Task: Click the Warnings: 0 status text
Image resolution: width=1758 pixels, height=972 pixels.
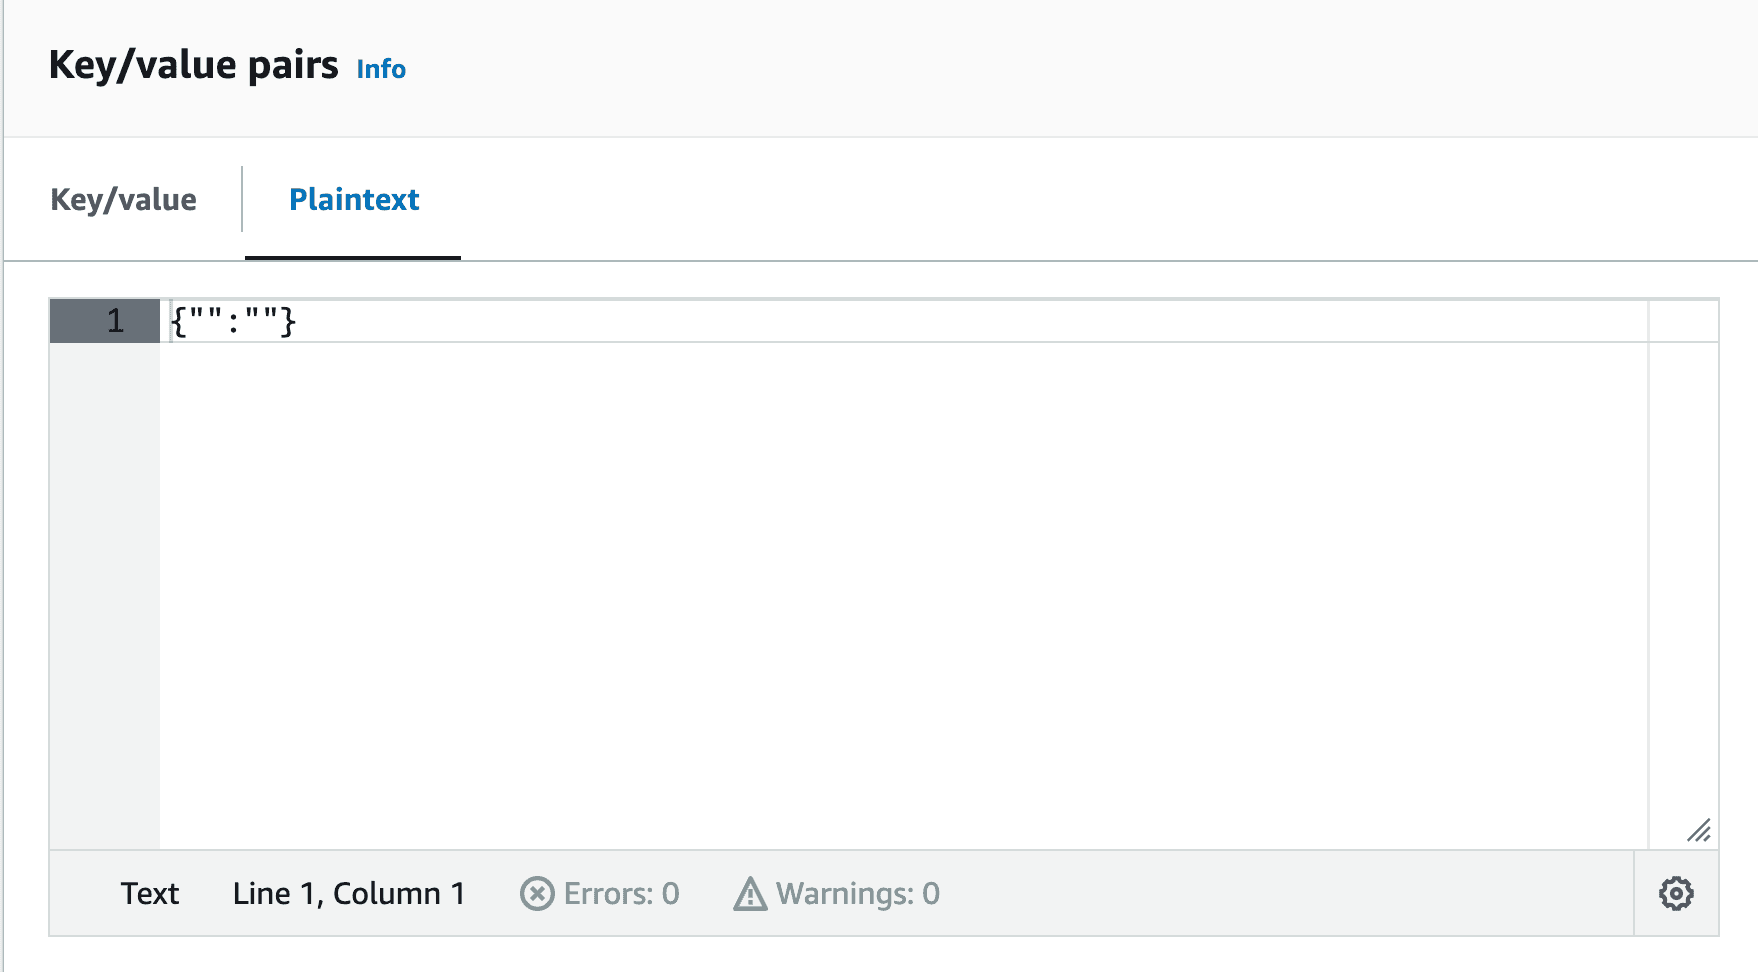Action: pyautogui.click(x=860, y=894)
